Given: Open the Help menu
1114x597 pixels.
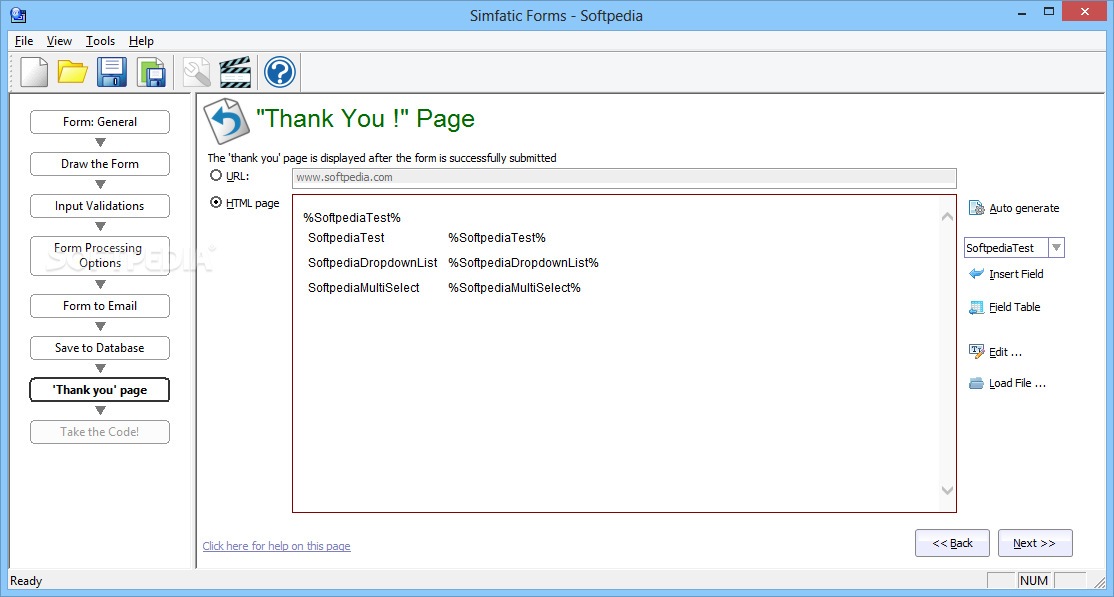Looking at the screenshot, I should [x=141, y=41].
